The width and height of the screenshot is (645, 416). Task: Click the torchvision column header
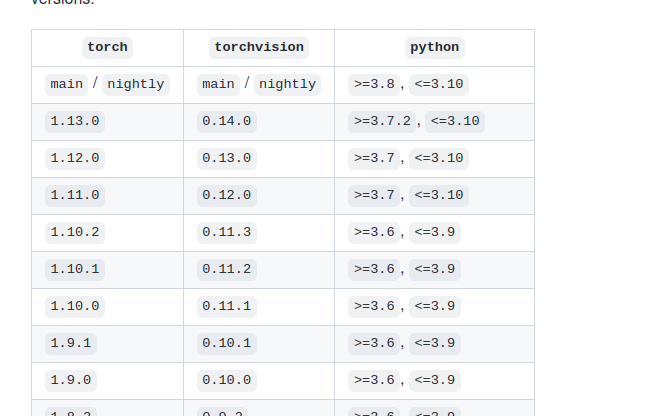tap(259, 47)
